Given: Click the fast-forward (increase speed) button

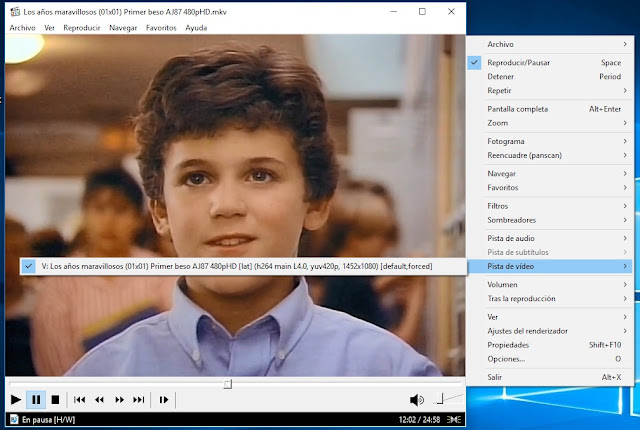Looking at the screenshot, I should 119,400.
